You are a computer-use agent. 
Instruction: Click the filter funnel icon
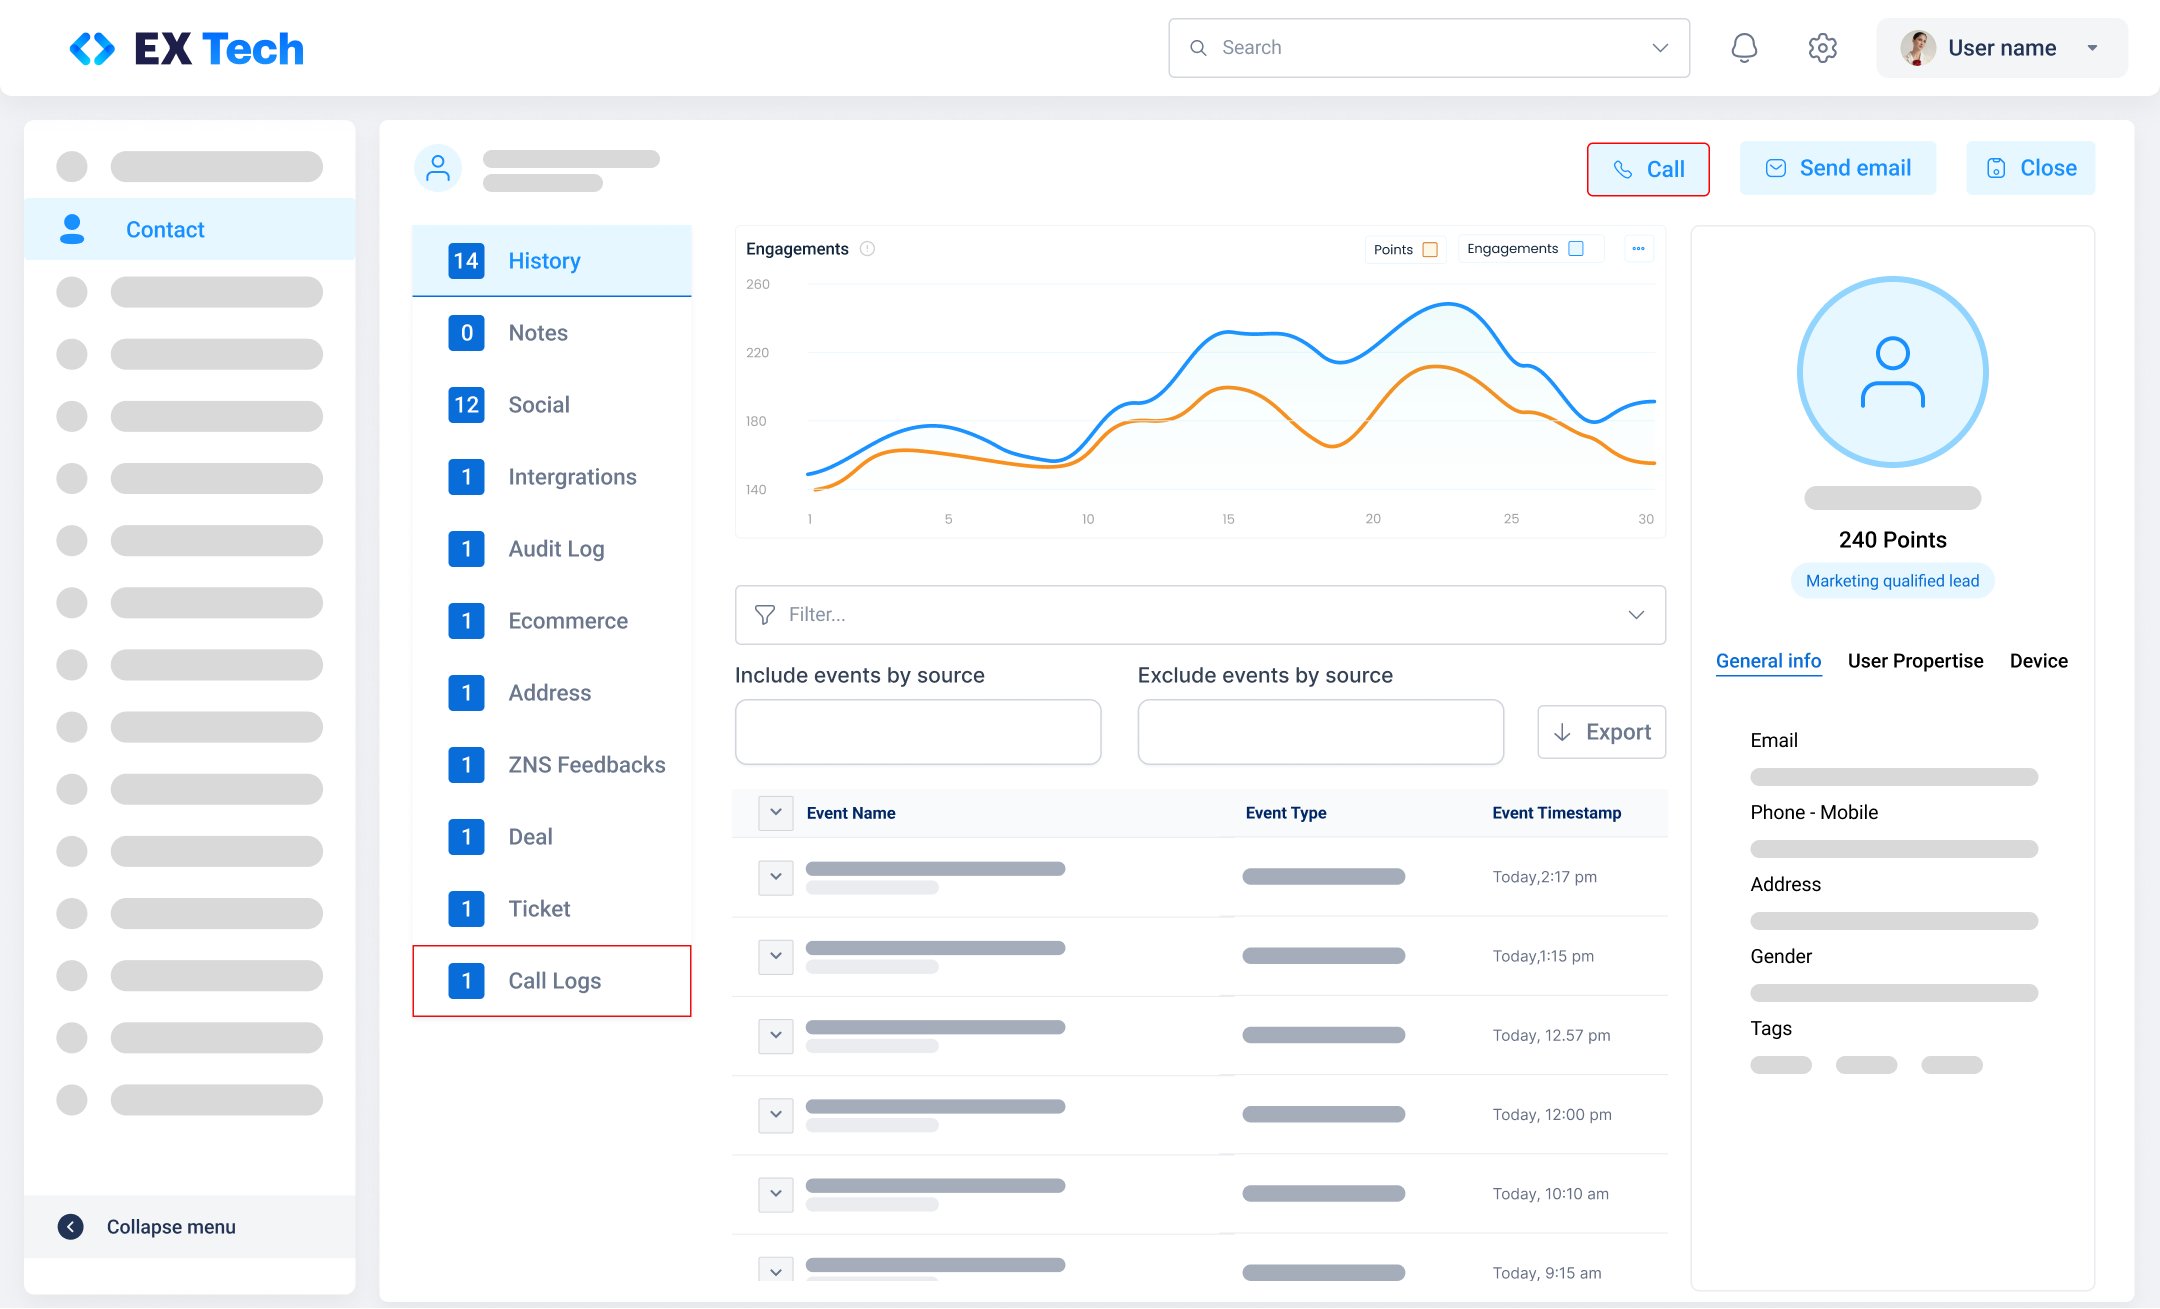click(x=765, y=615)
